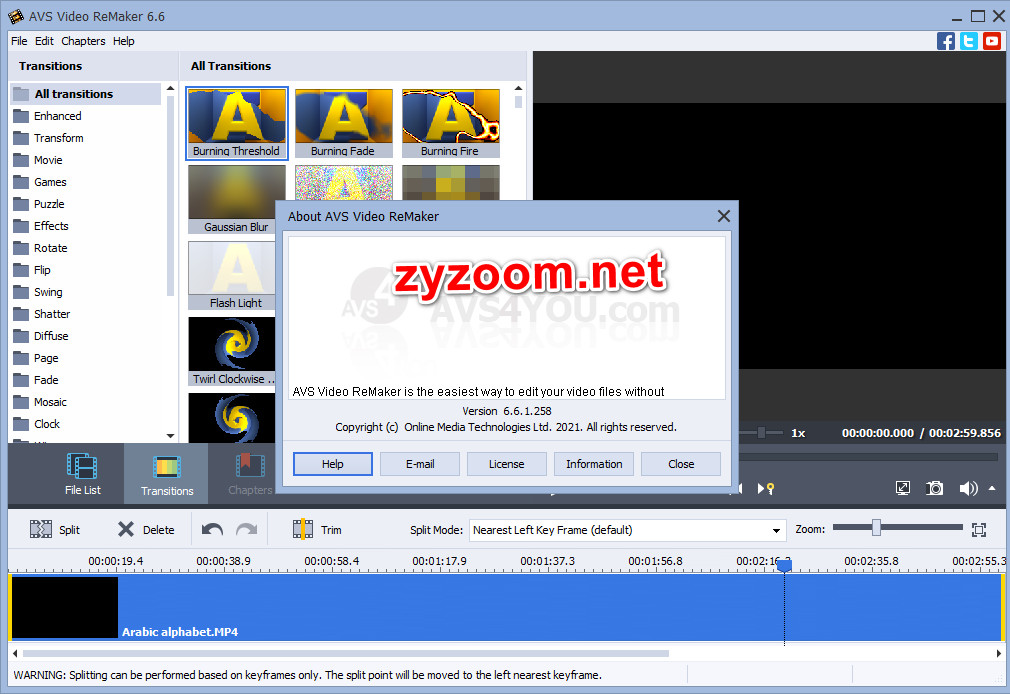
Task: Select the Burning Fire transition
Action: point(450,123)
